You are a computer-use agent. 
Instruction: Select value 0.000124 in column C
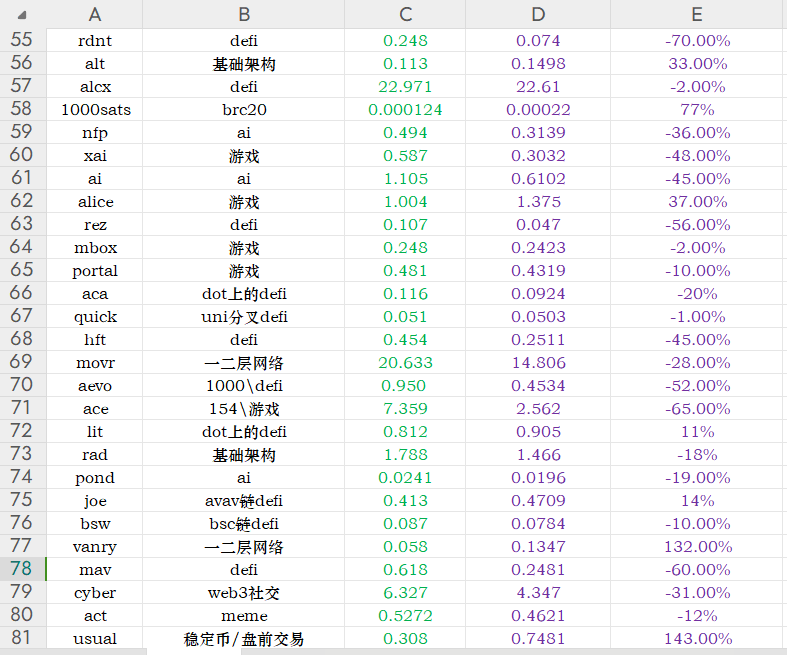click(405, 109)
